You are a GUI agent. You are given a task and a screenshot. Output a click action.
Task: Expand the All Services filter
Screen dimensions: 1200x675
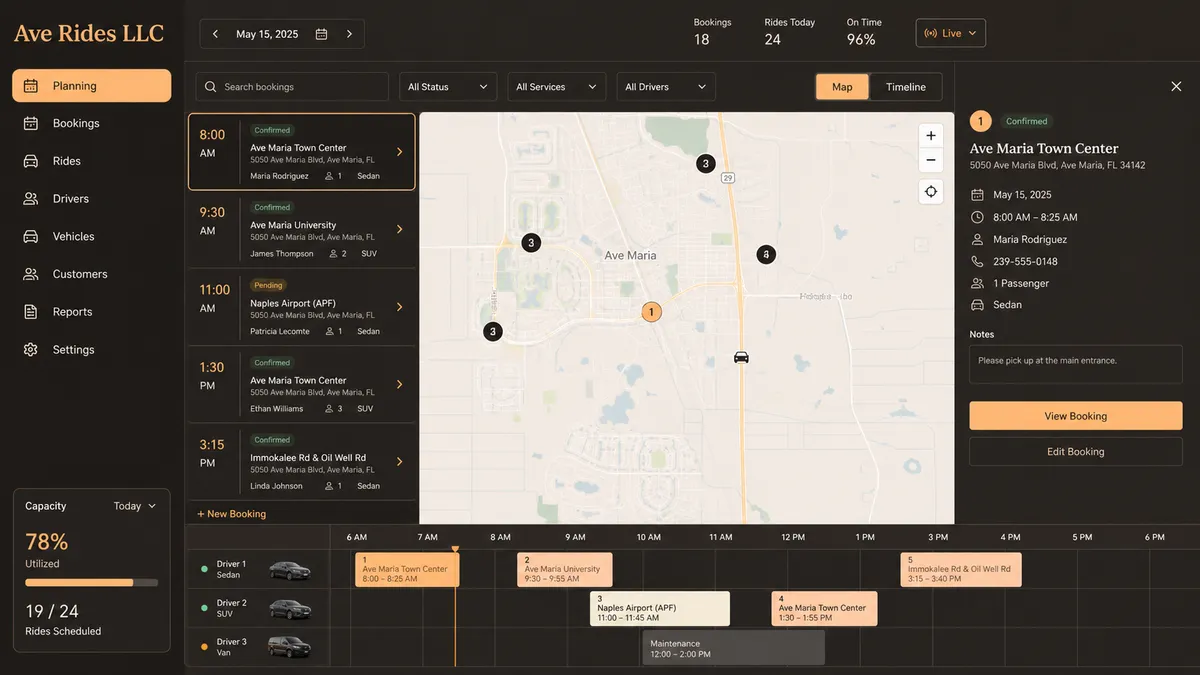556,87
